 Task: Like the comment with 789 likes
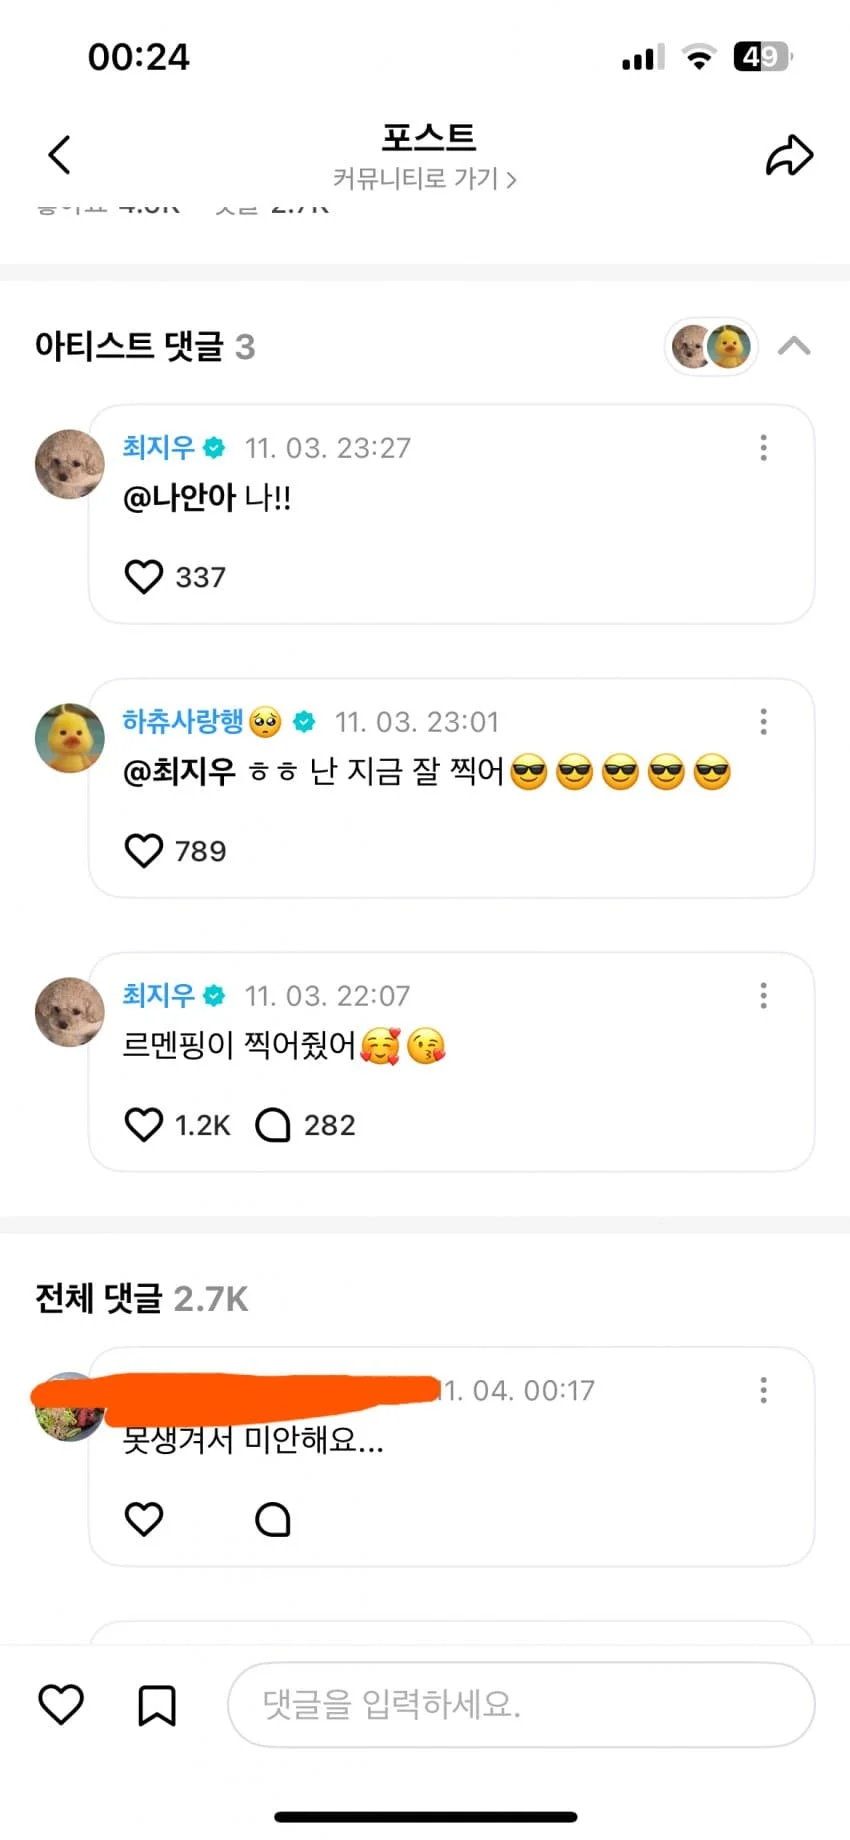click(144, 850)
